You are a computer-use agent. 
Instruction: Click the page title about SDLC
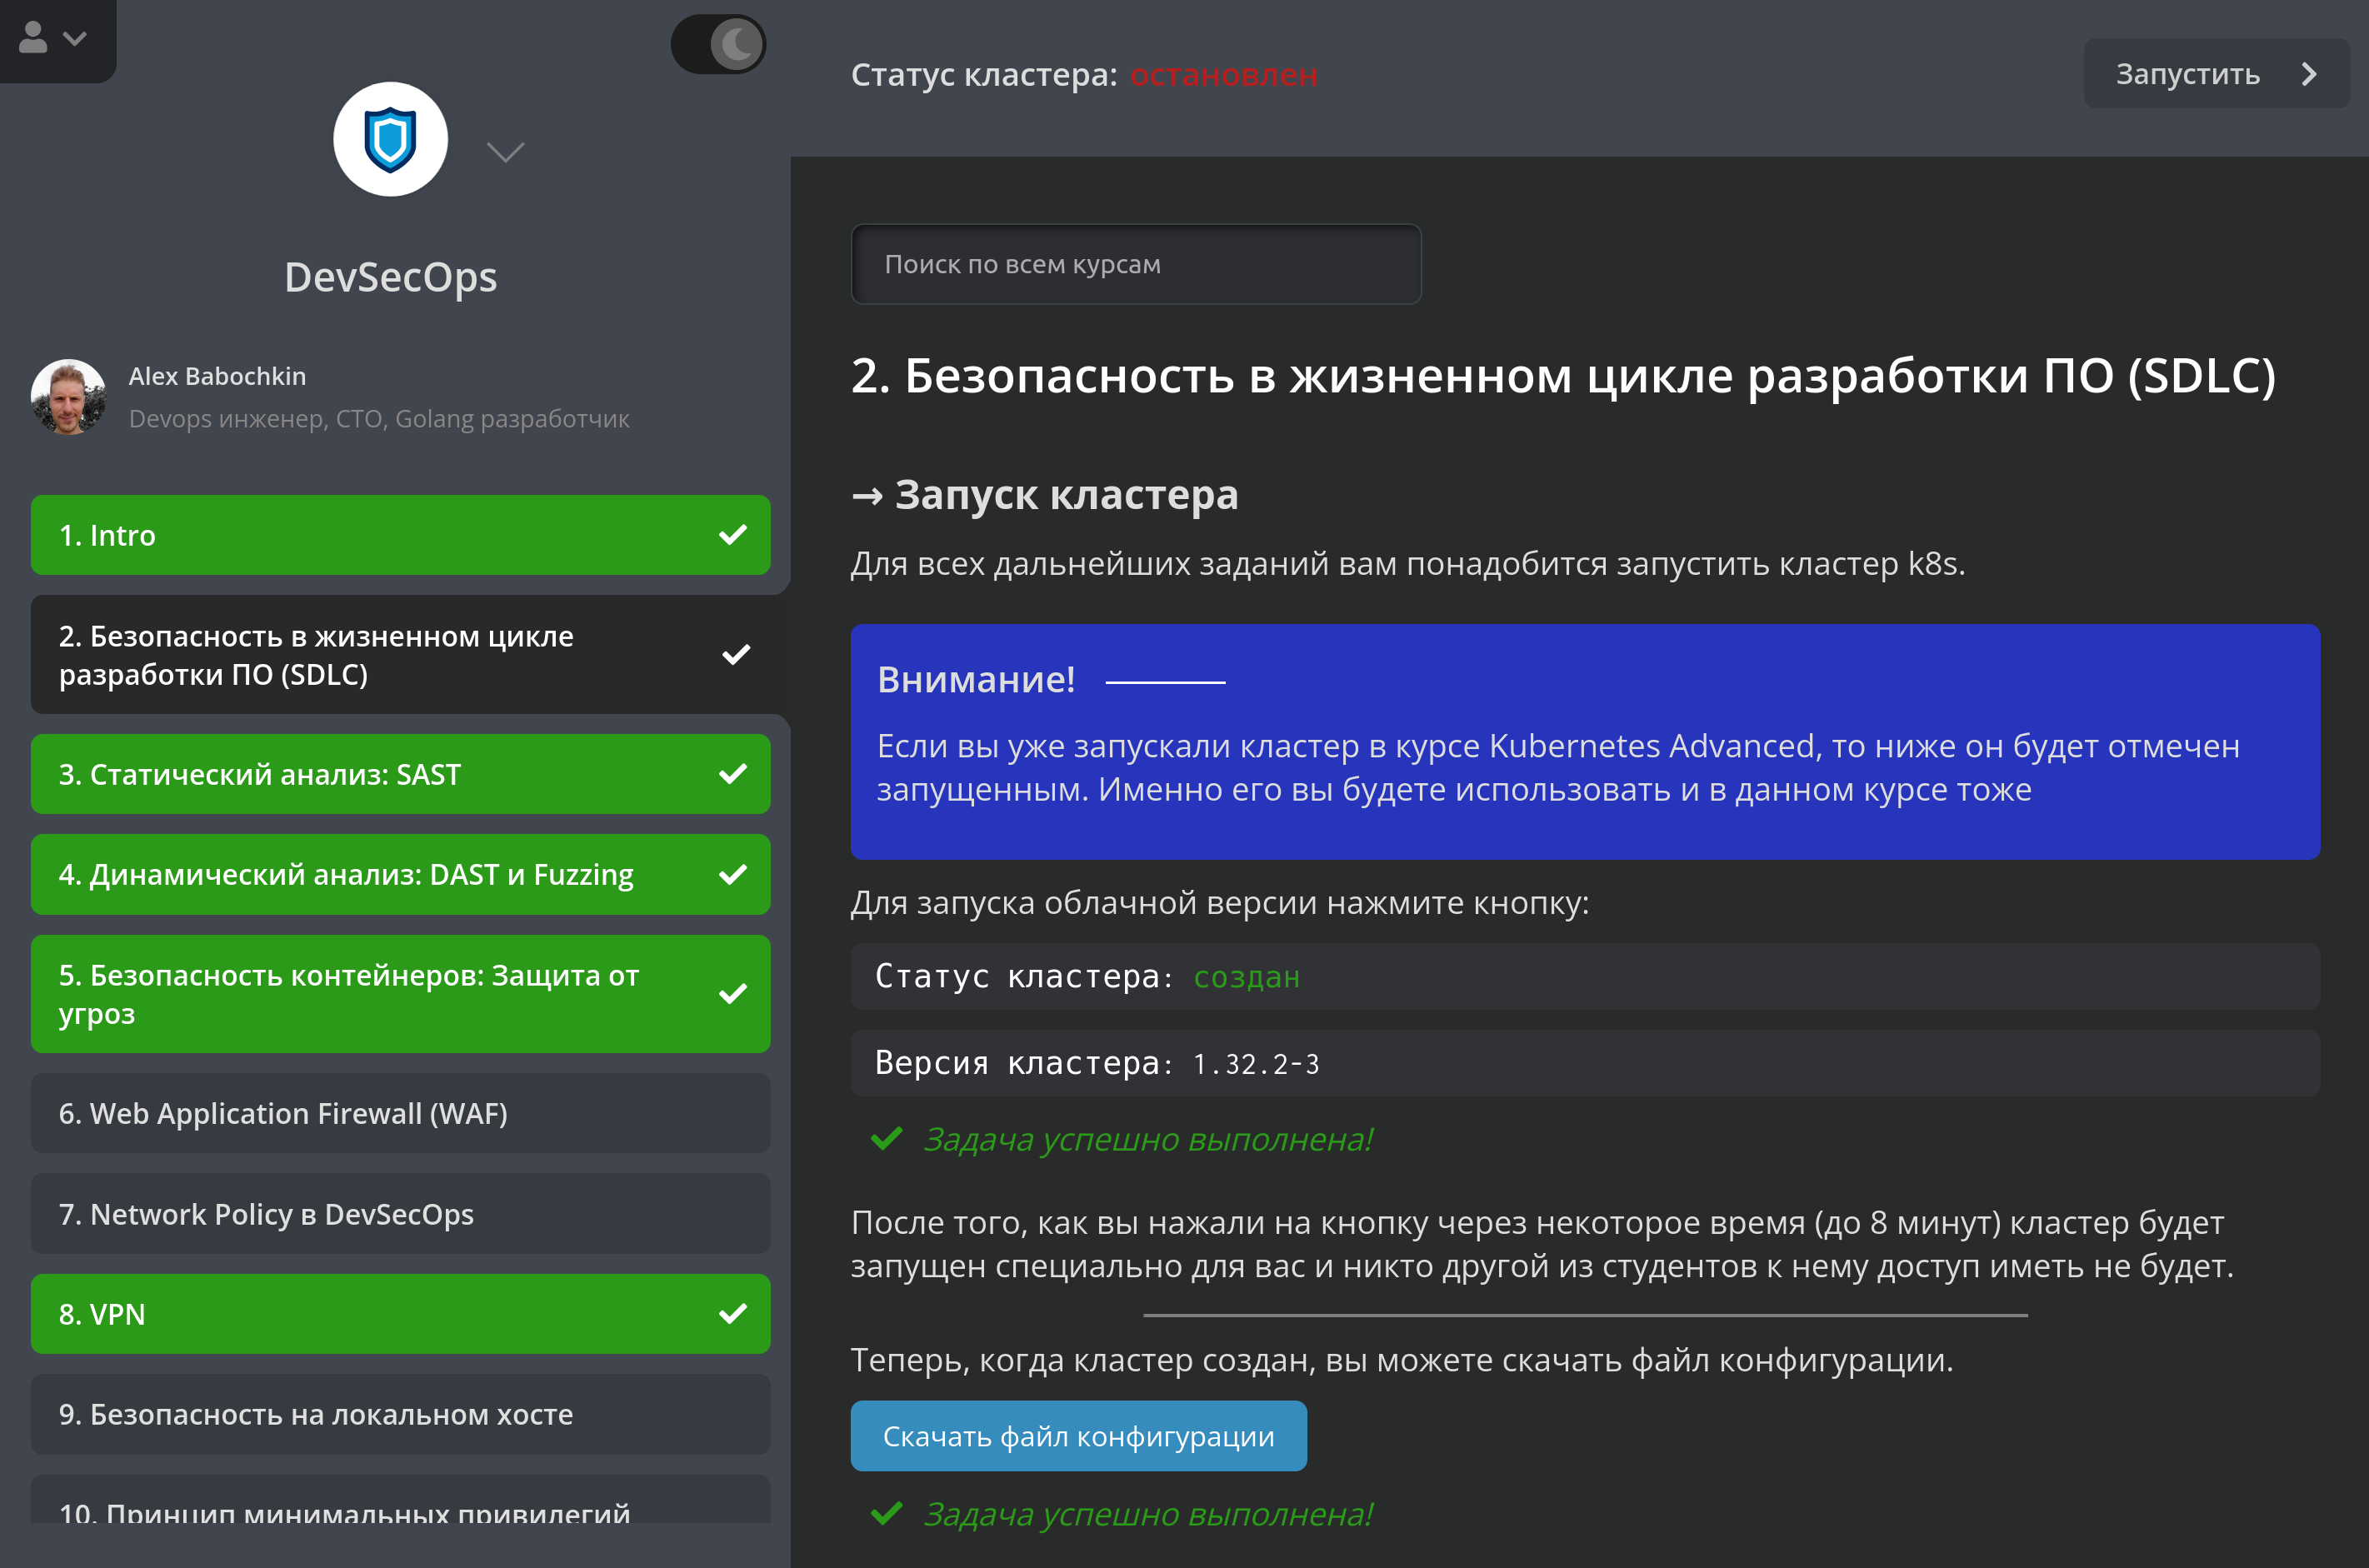pos(1563,376)
